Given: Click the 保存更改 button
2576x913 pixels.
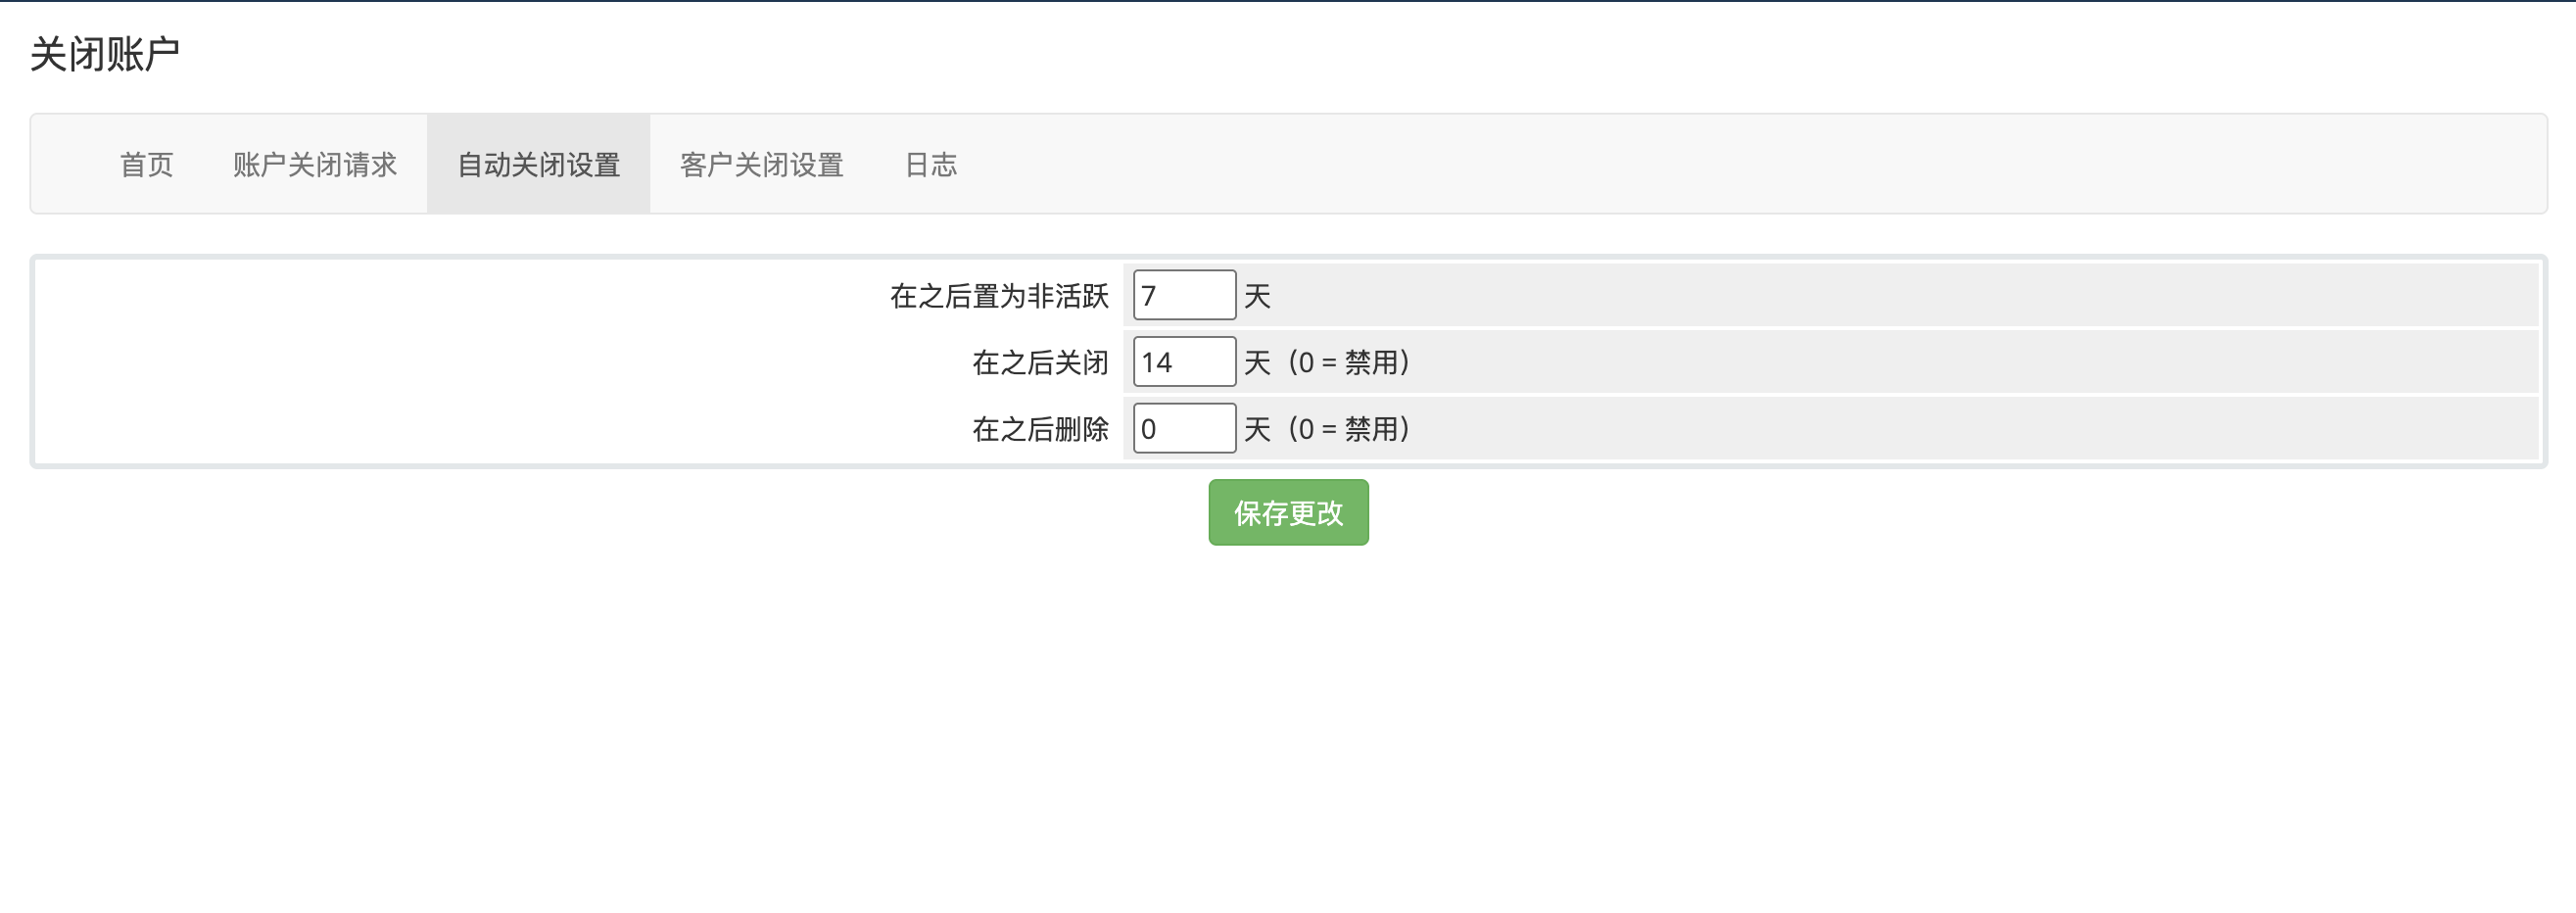Looking at the screenshot, I should pos(1288,512).
